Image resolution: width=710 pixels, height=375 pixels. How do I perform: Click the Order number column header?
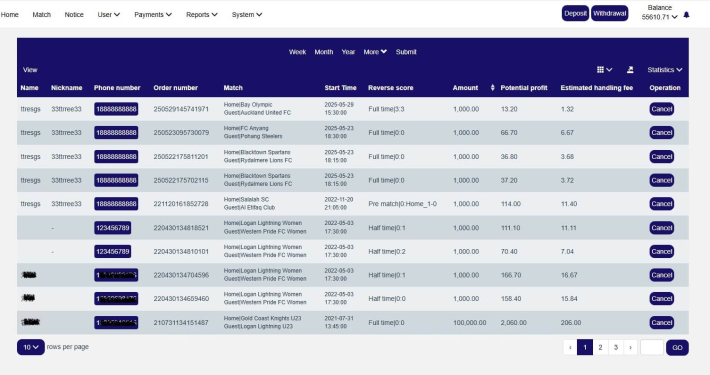[x=176, y=88]
